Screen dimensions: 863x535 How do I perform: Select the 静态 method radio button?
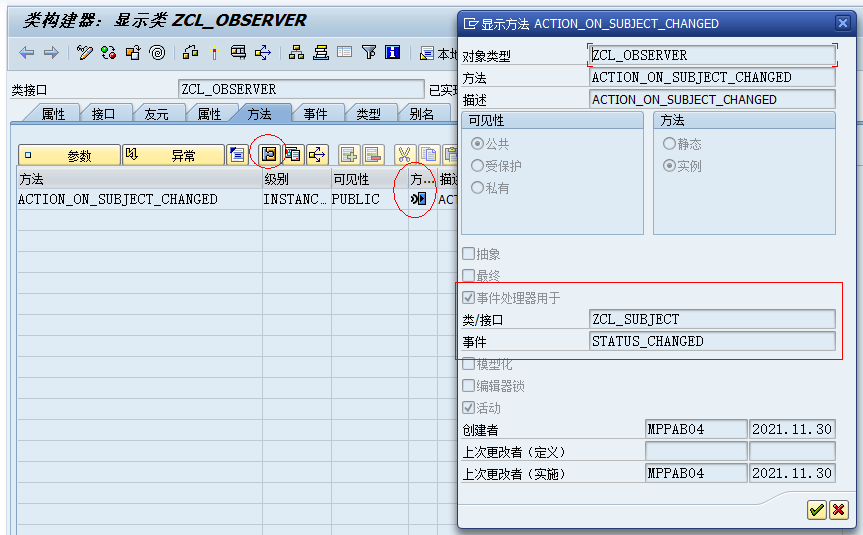click(669, 144)
